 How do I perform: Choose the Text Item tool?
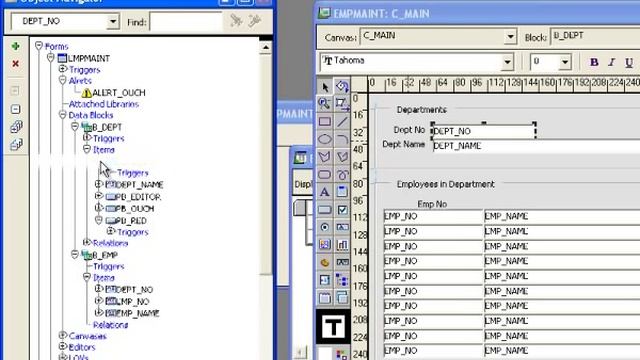pos(342,227)
